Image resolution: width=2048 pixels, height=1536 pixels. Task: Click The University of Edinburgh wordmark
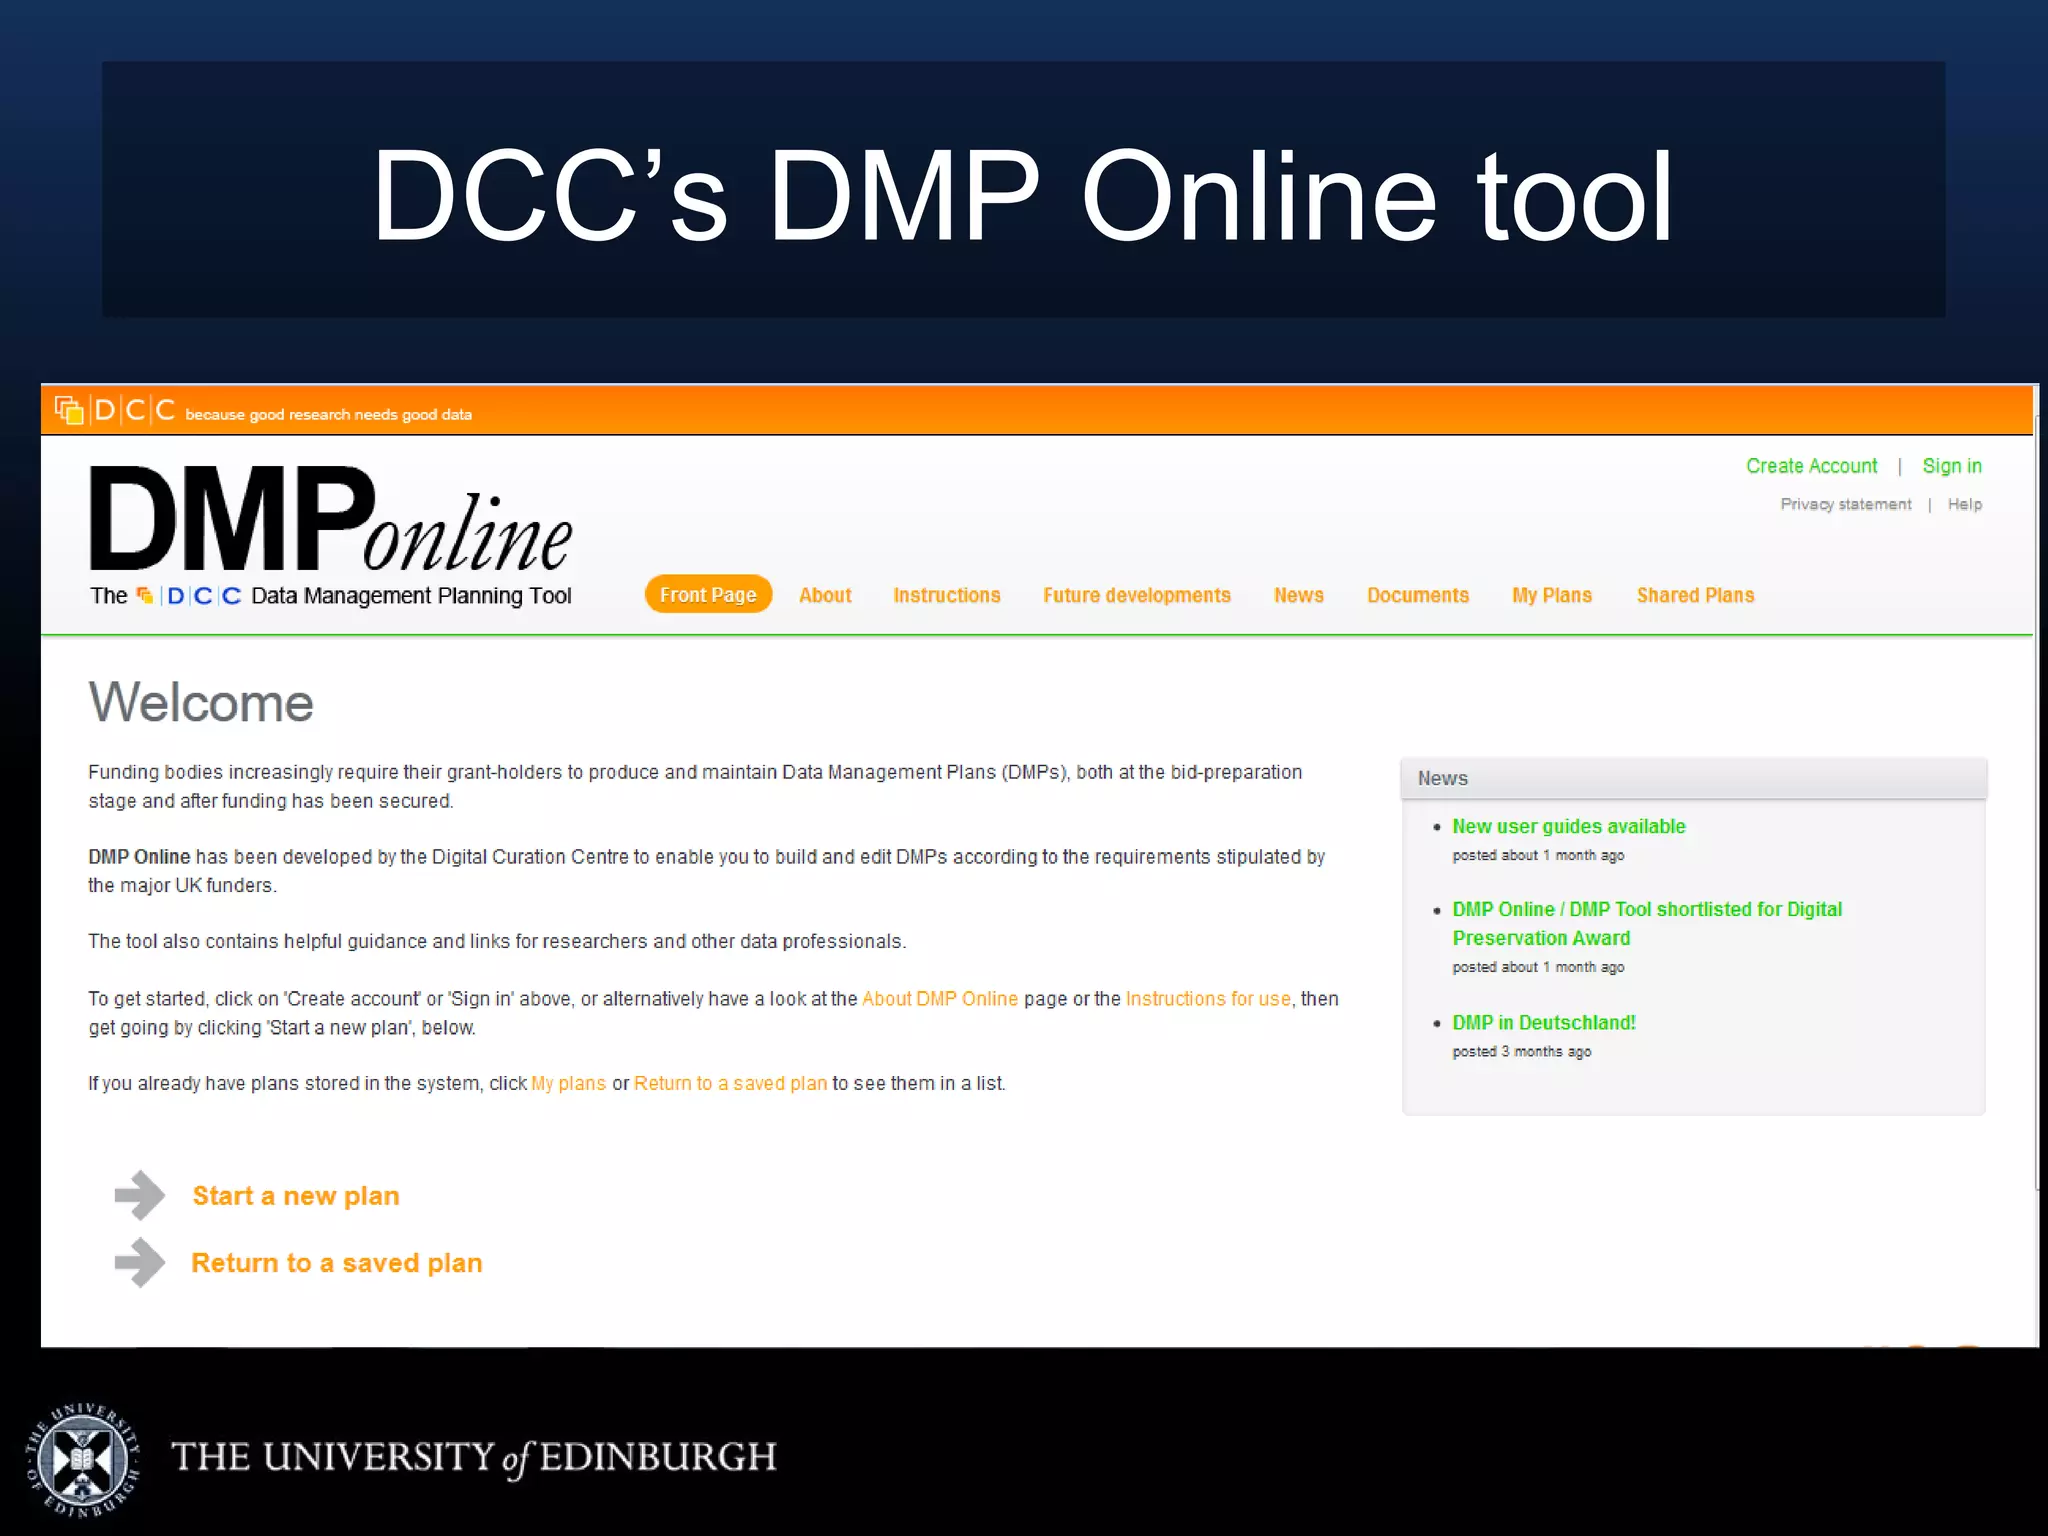[x=474, y=1458]
